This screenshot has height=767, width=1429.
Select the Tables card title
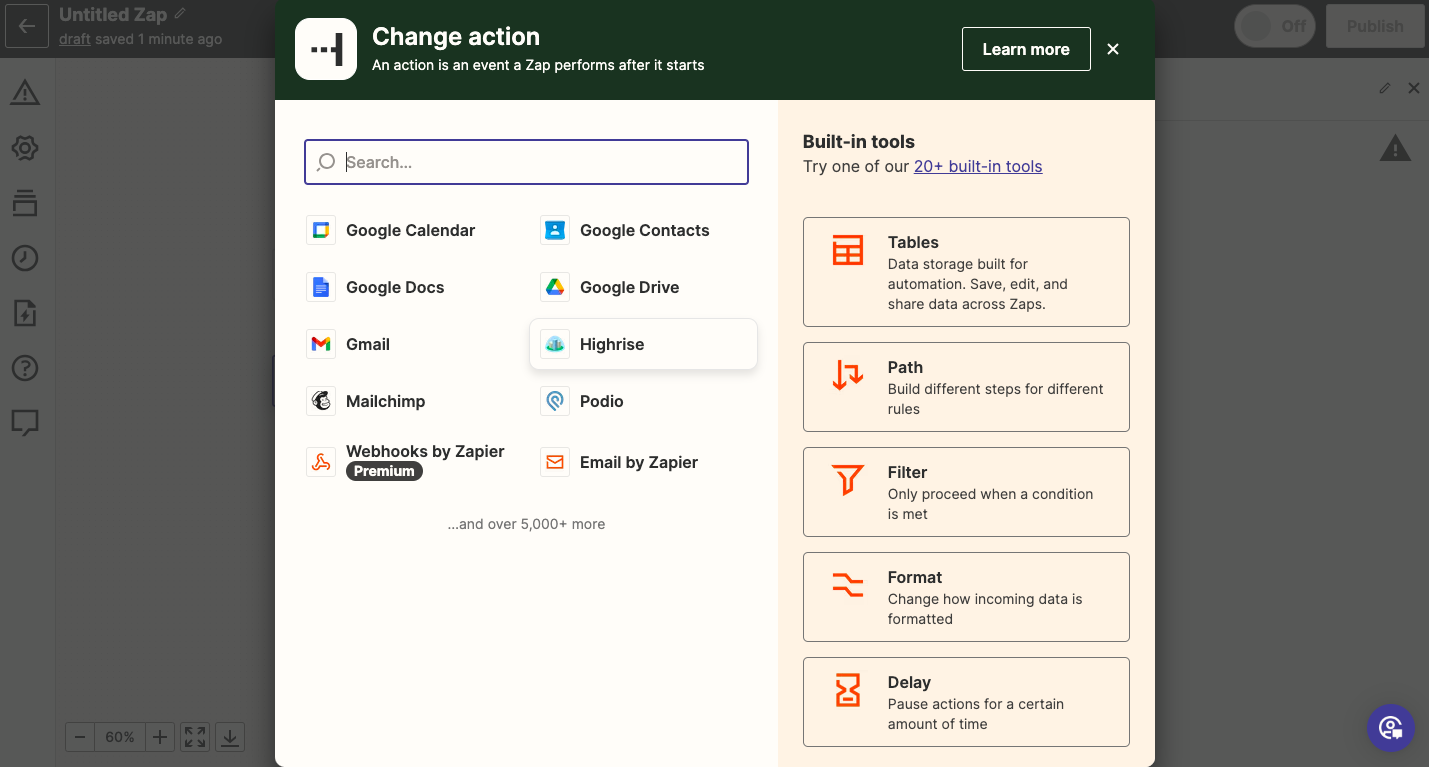(x=913, y=242)
